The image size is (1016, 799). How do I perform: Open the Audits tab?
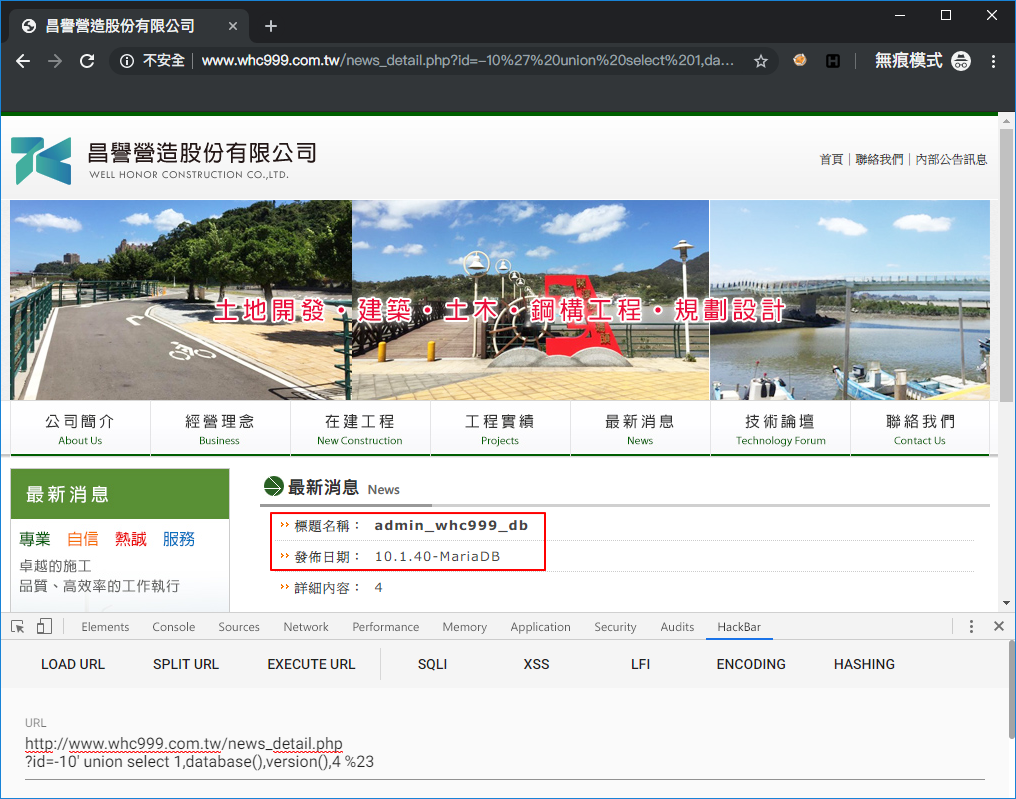[677, 627]
